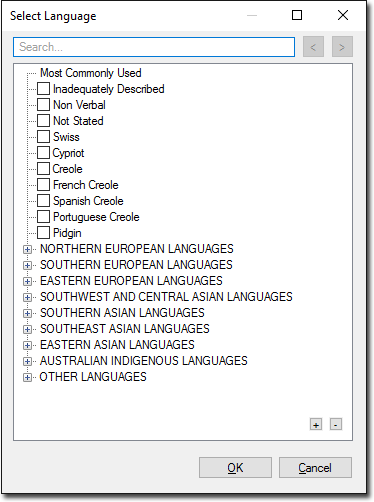374x502 pixels.
Task: Collapse all tree nodes with minus button
Action: point(336,425)
